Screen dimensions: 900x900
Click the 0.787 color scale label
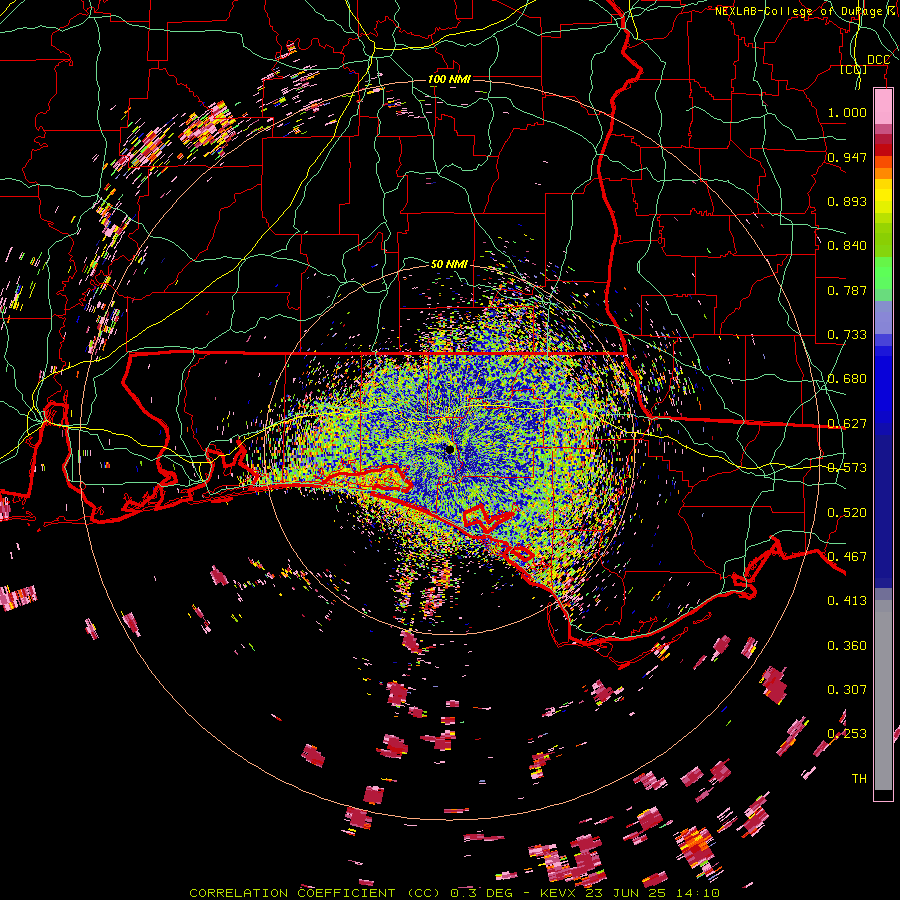847,290
